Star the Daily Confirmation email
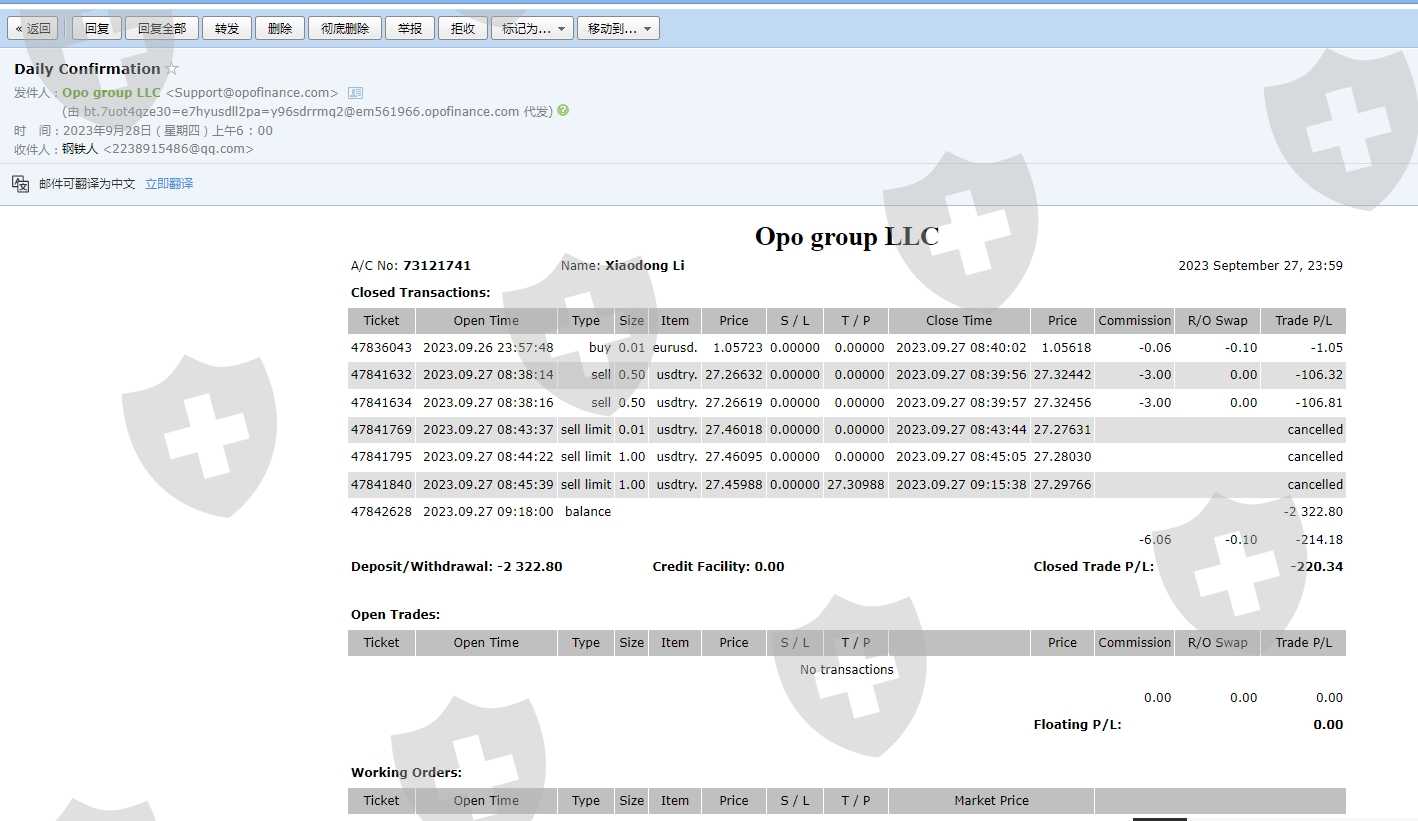 [172, 69]
